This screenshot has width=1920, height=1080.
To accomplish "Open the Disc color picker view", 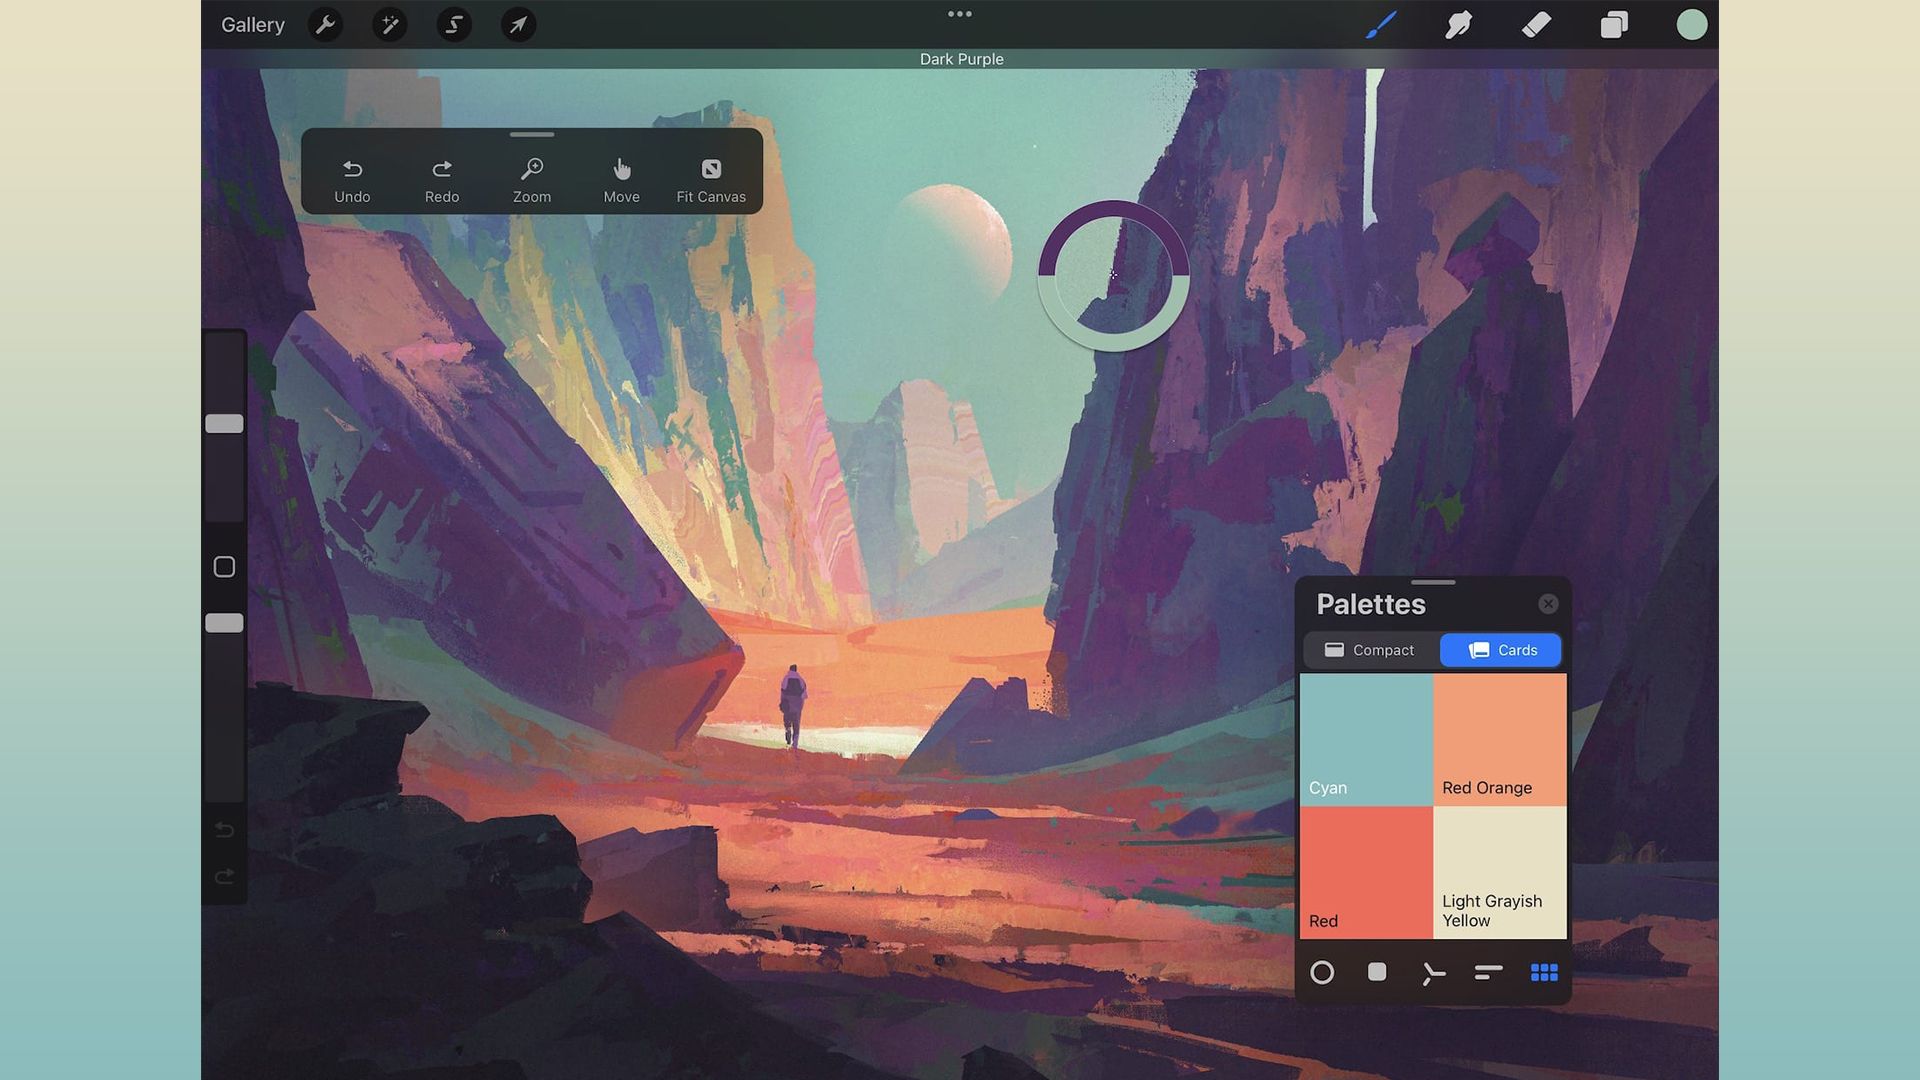I will [1324, 972].
